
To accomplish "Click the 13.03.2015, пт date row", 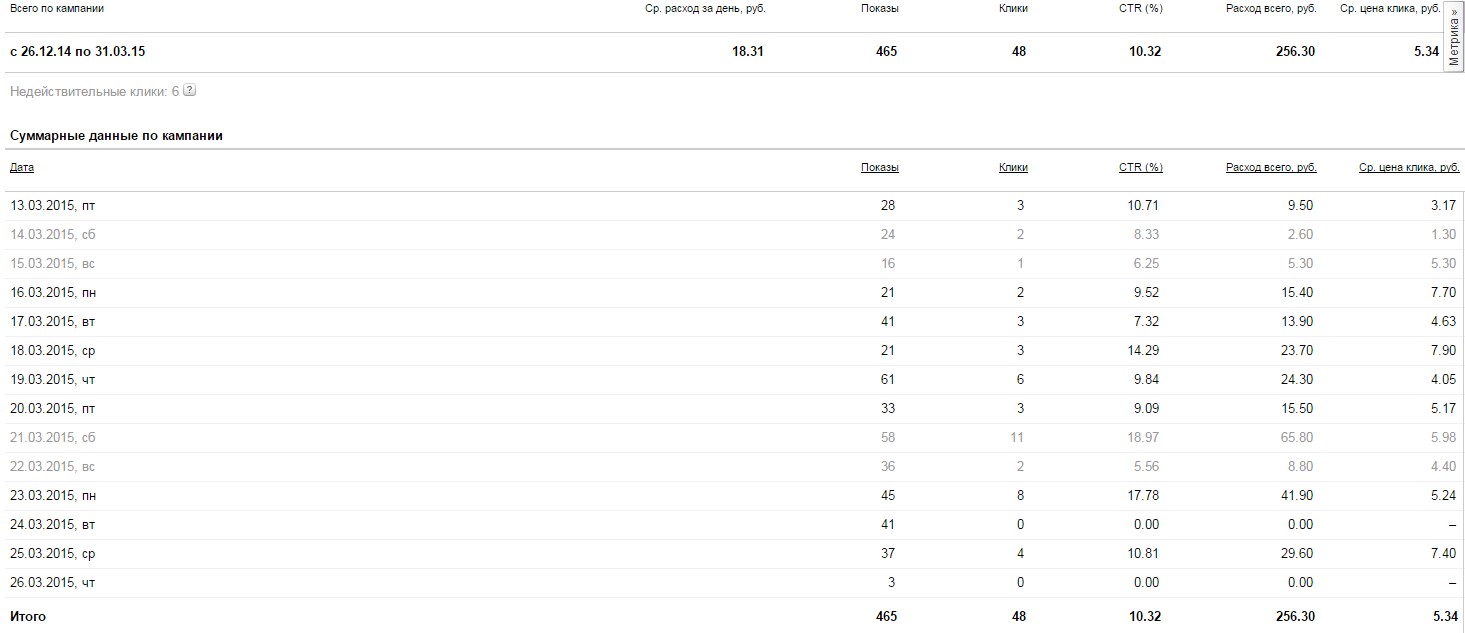I will coord(53,206).
